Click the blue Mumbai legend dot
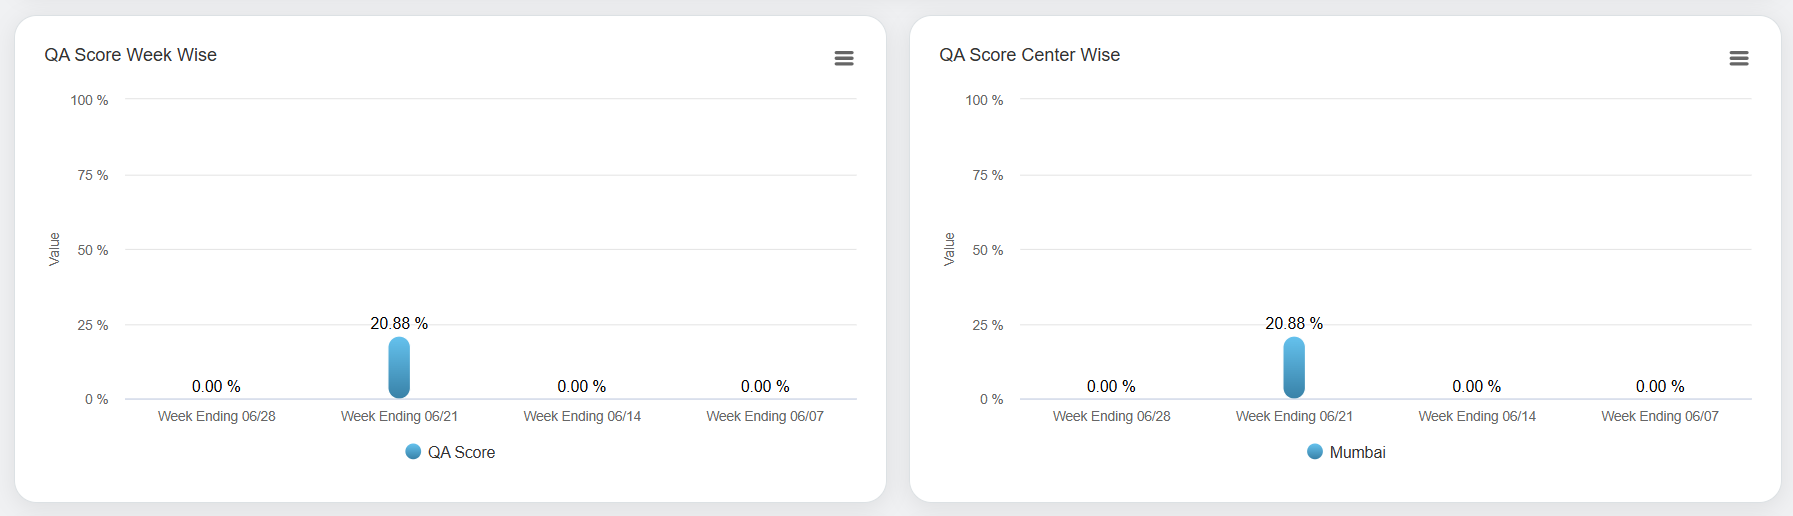1793x516 pixels. (x=1315, y=452)
